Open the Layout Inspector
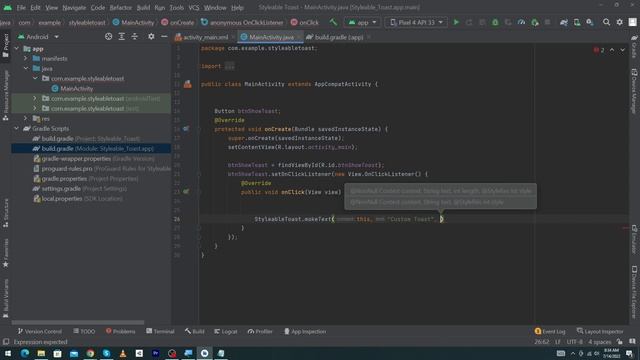 (600, 331)
